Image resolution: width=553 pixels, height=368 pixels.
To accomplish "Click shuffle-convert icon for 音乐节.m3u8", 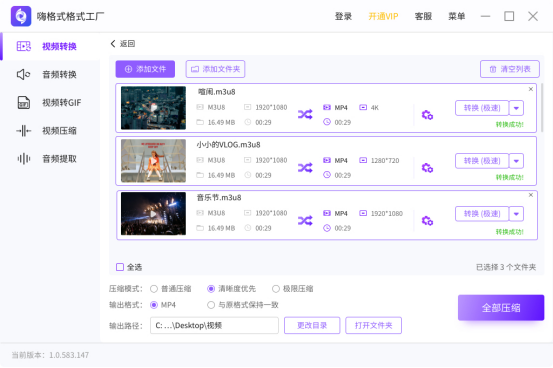I will point(305,221).
